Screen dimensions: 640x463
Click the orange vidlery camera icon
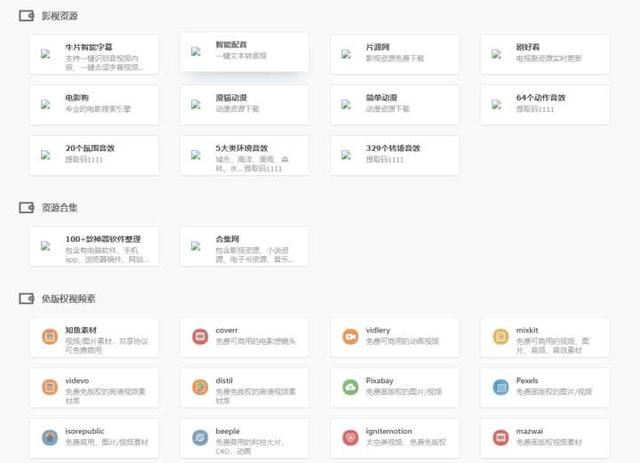click(350, 336)
